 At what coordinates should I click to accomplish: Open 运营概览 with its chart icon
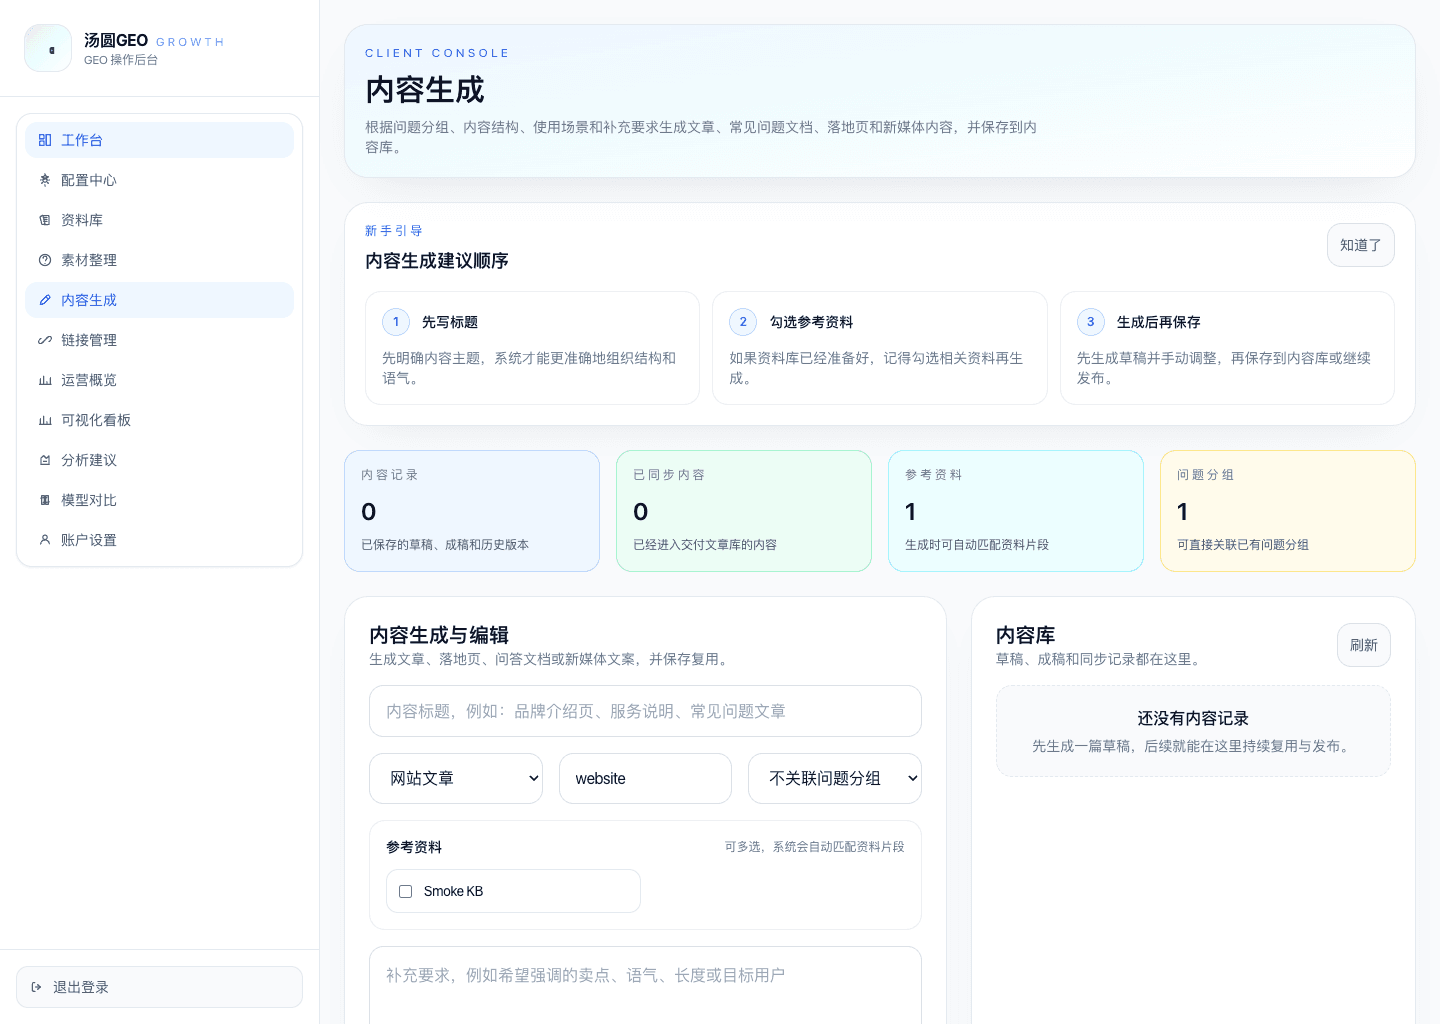click(x=45, y=380)
